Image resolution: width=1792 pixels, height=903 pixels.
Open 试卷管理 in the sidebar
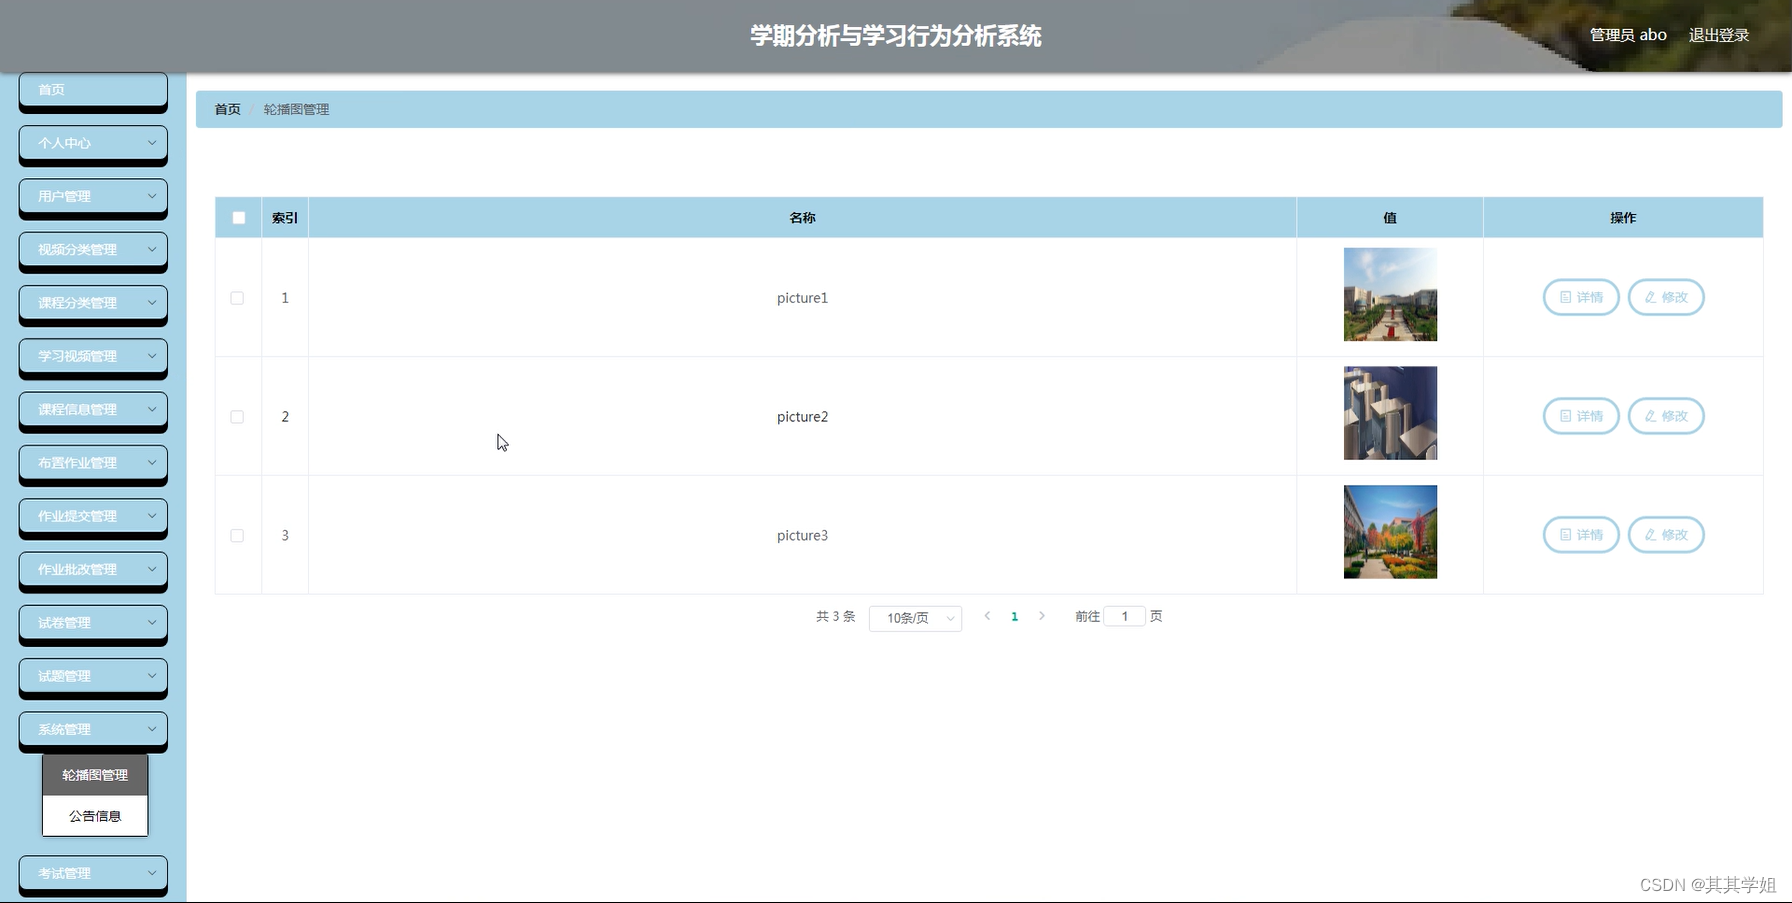(92, 623)
